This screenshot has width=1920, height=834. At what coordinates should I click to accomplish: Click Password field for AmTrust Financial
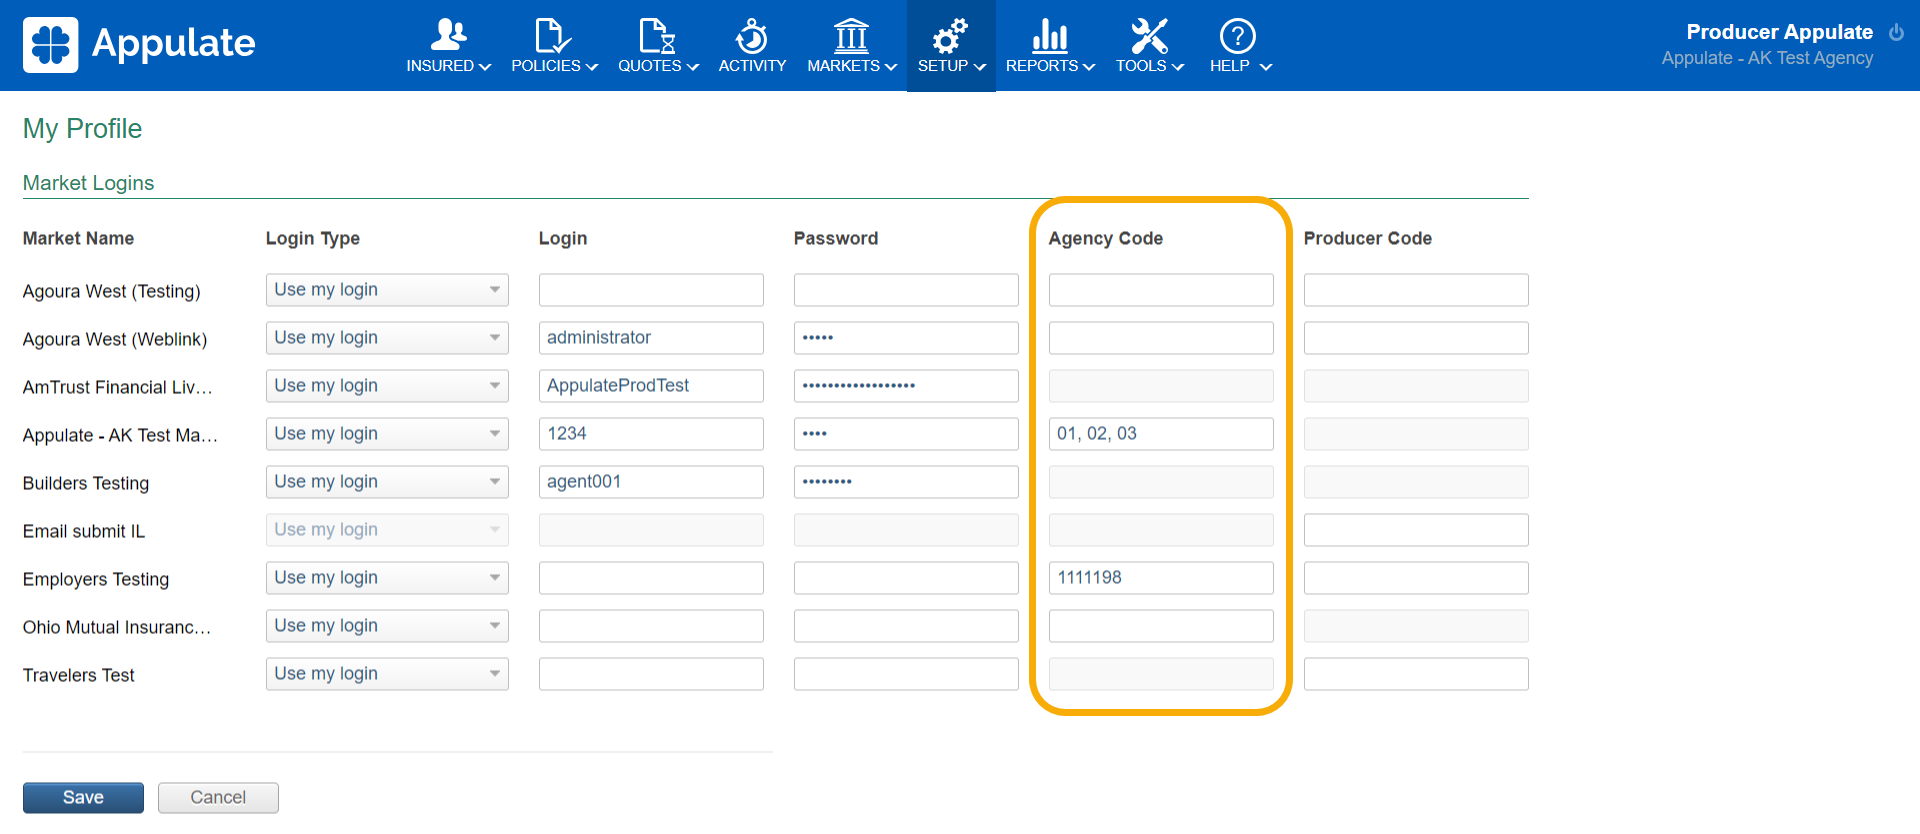pyautogui.click(x=906, y=386)
